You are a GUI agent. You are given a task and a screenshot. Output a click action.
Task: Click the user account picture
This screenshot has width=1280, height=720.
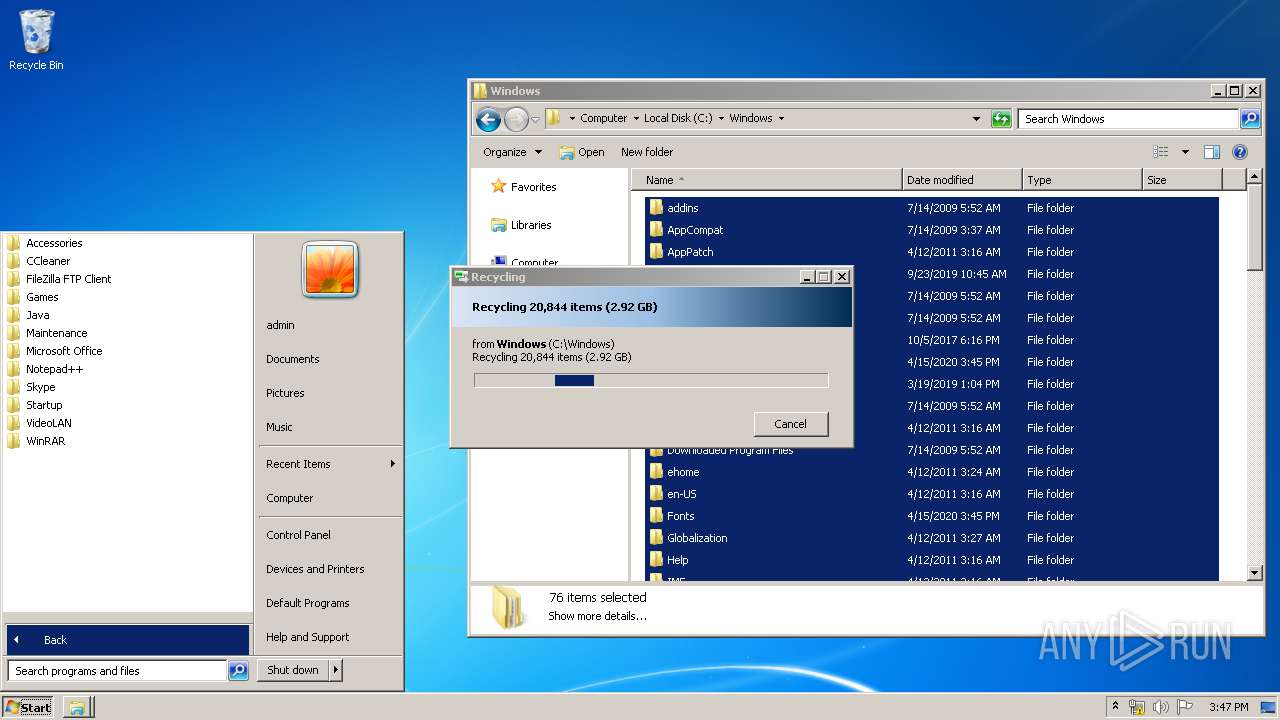329,269
